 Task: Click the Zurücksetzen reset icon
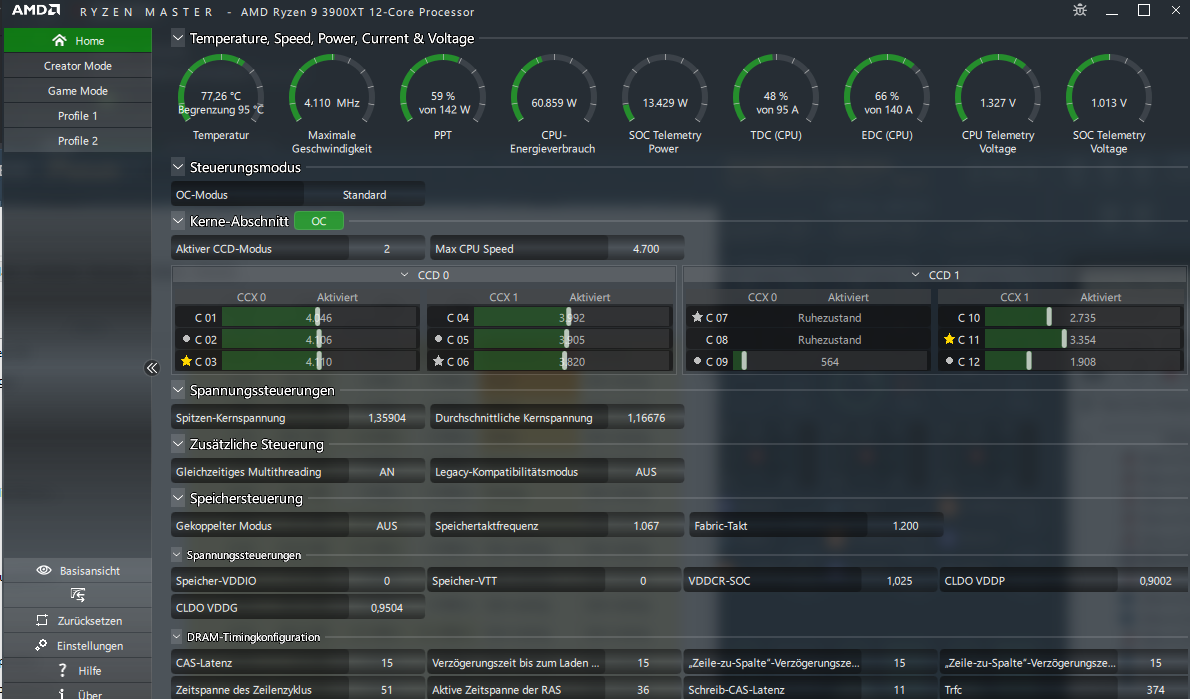point(42,620)
